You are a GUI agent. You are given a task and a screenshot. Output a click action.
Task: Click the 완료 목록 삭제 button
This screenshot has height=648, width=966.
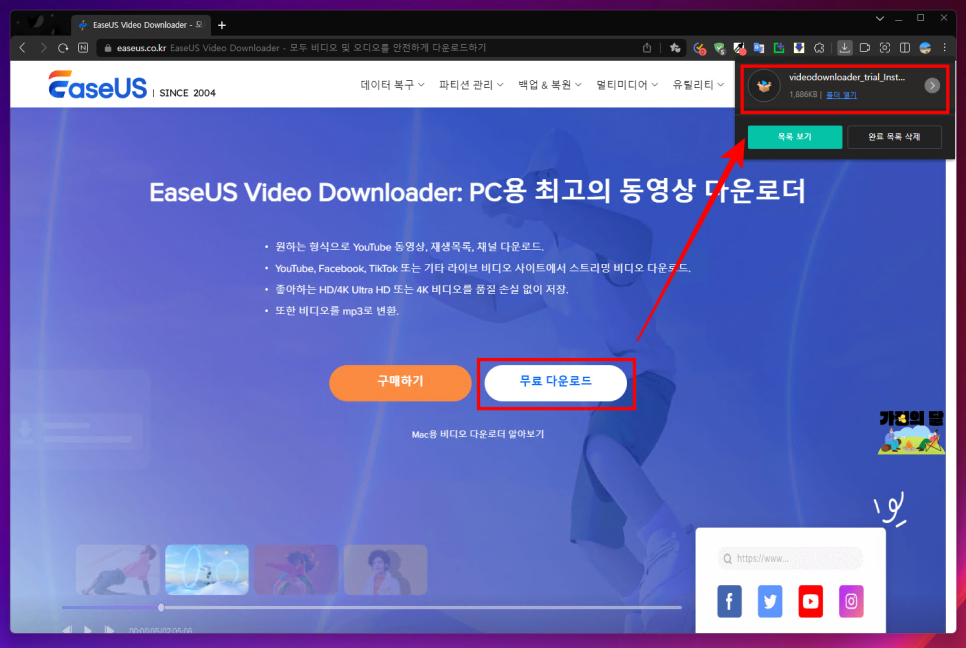(895, 137)
